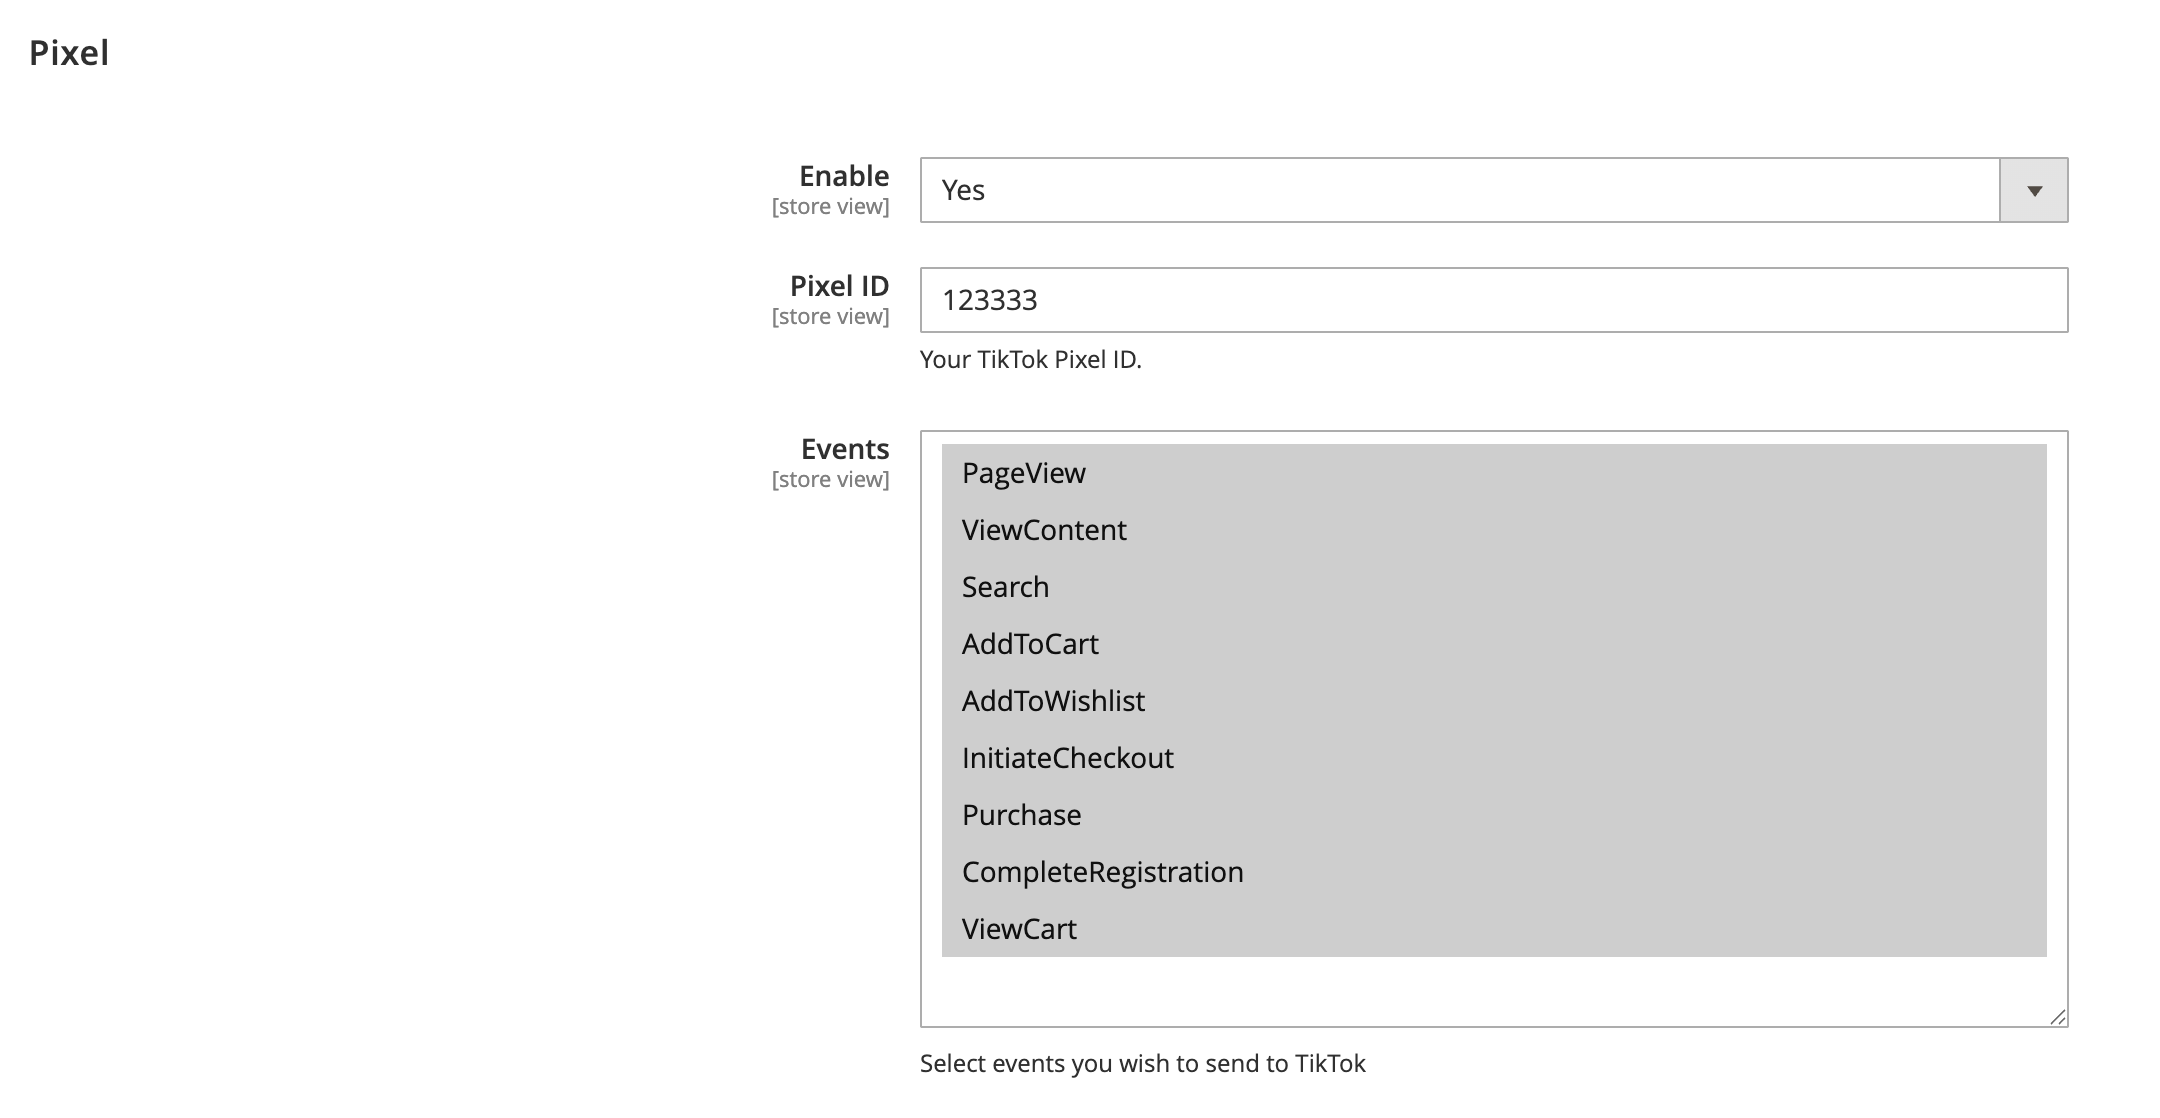Click the Pixel ID field label
Viewport: 2160px width, 1118px height.
(839, 286)
